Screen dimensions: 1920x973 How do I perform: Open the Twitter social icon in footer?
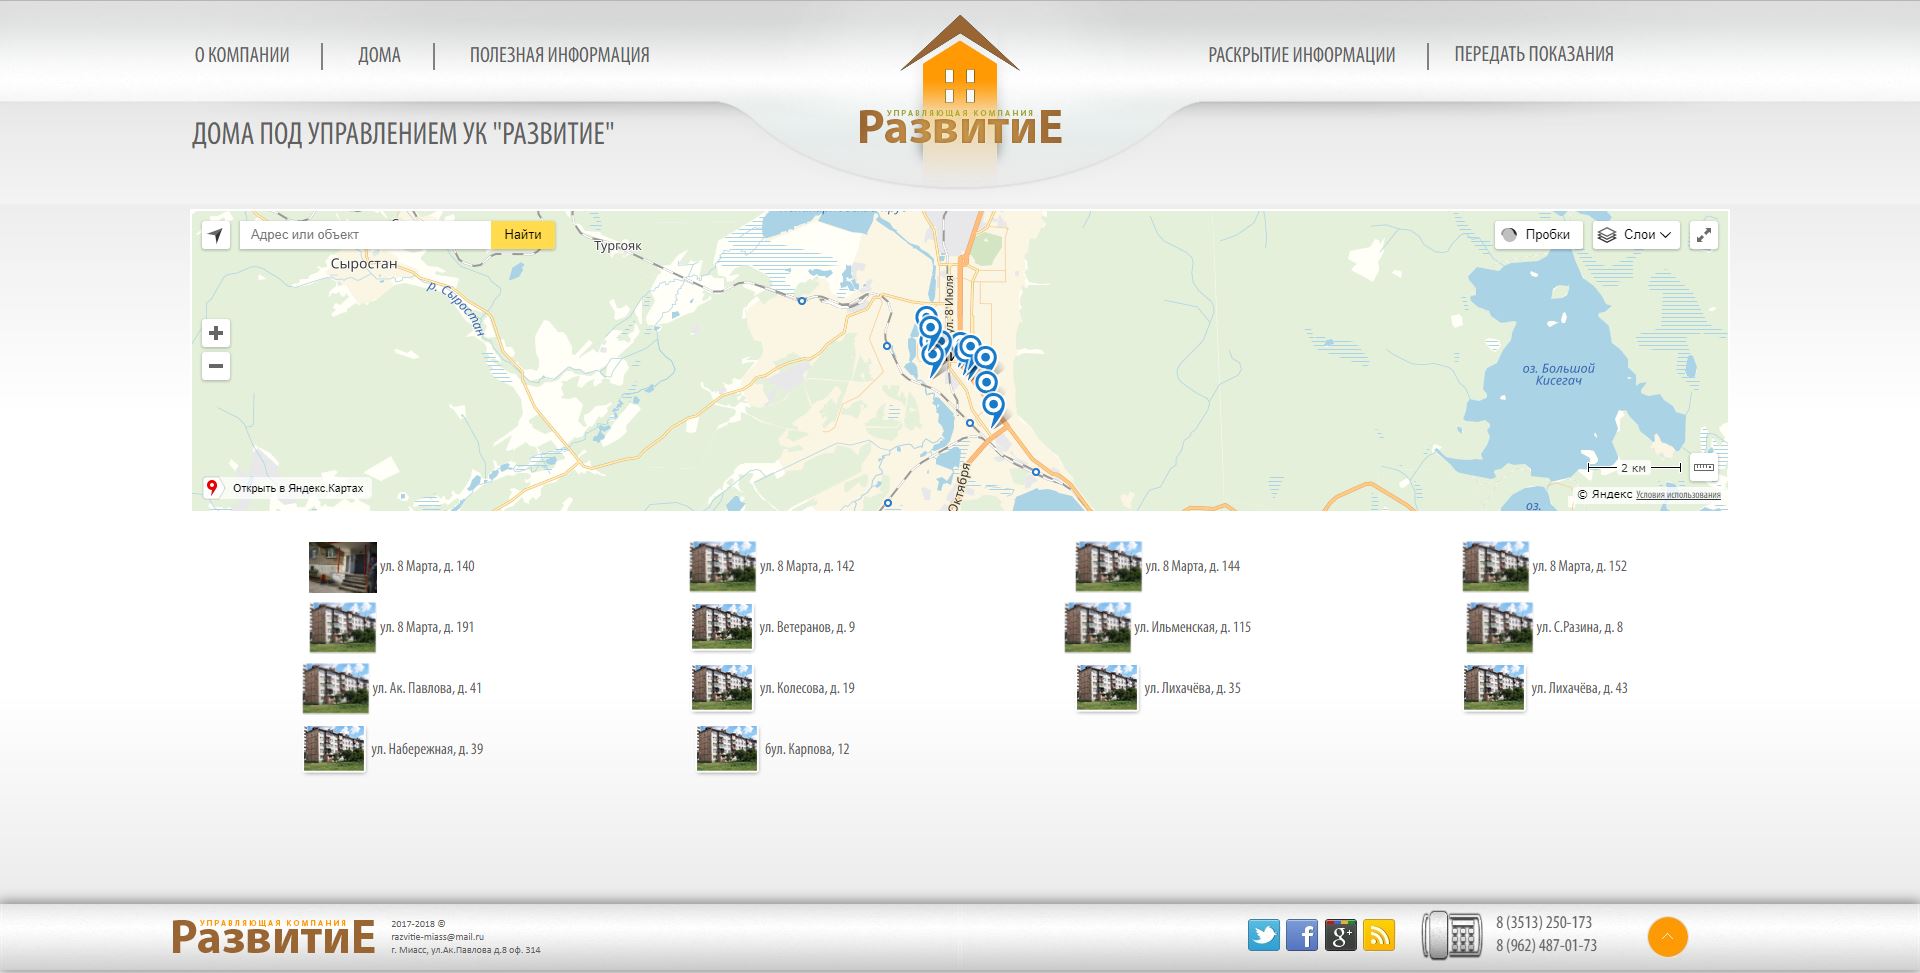(1264, 935)
